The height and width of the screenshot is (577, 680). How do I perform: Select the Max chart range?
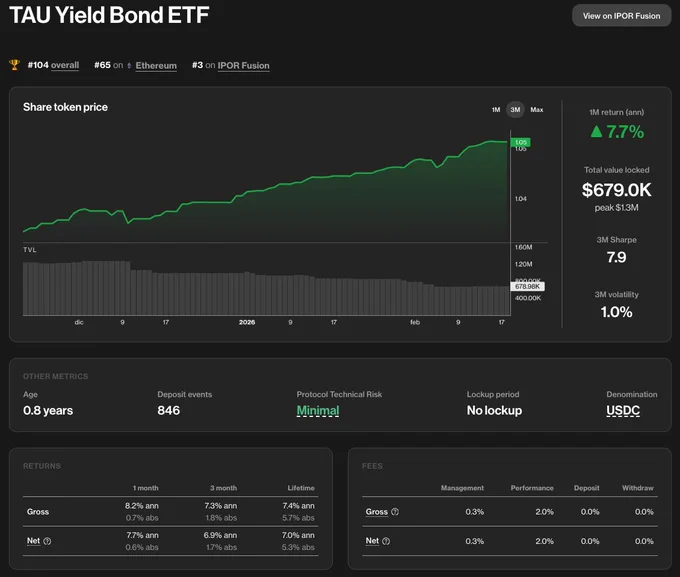click(536, 110)
